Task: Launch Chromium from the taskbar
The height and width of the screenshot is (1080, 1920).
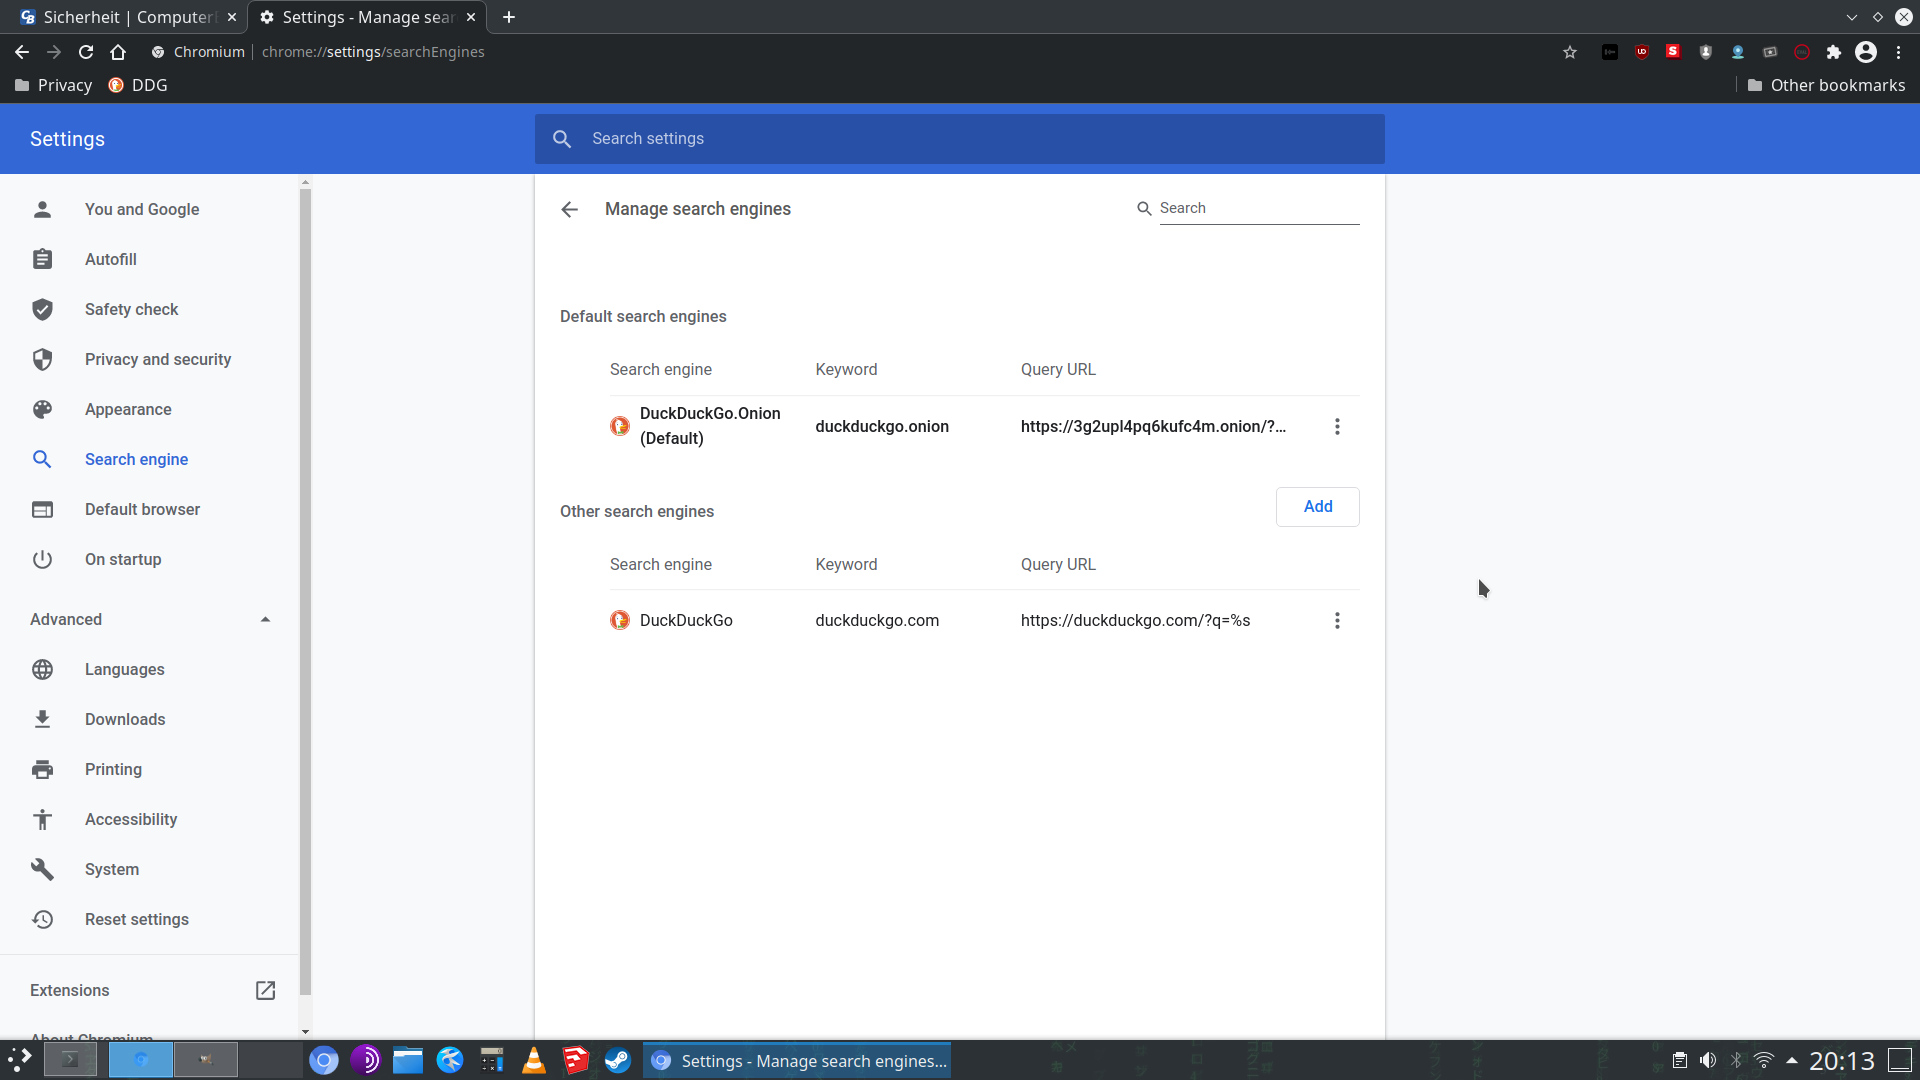Action: click(x=324, y=1060)
